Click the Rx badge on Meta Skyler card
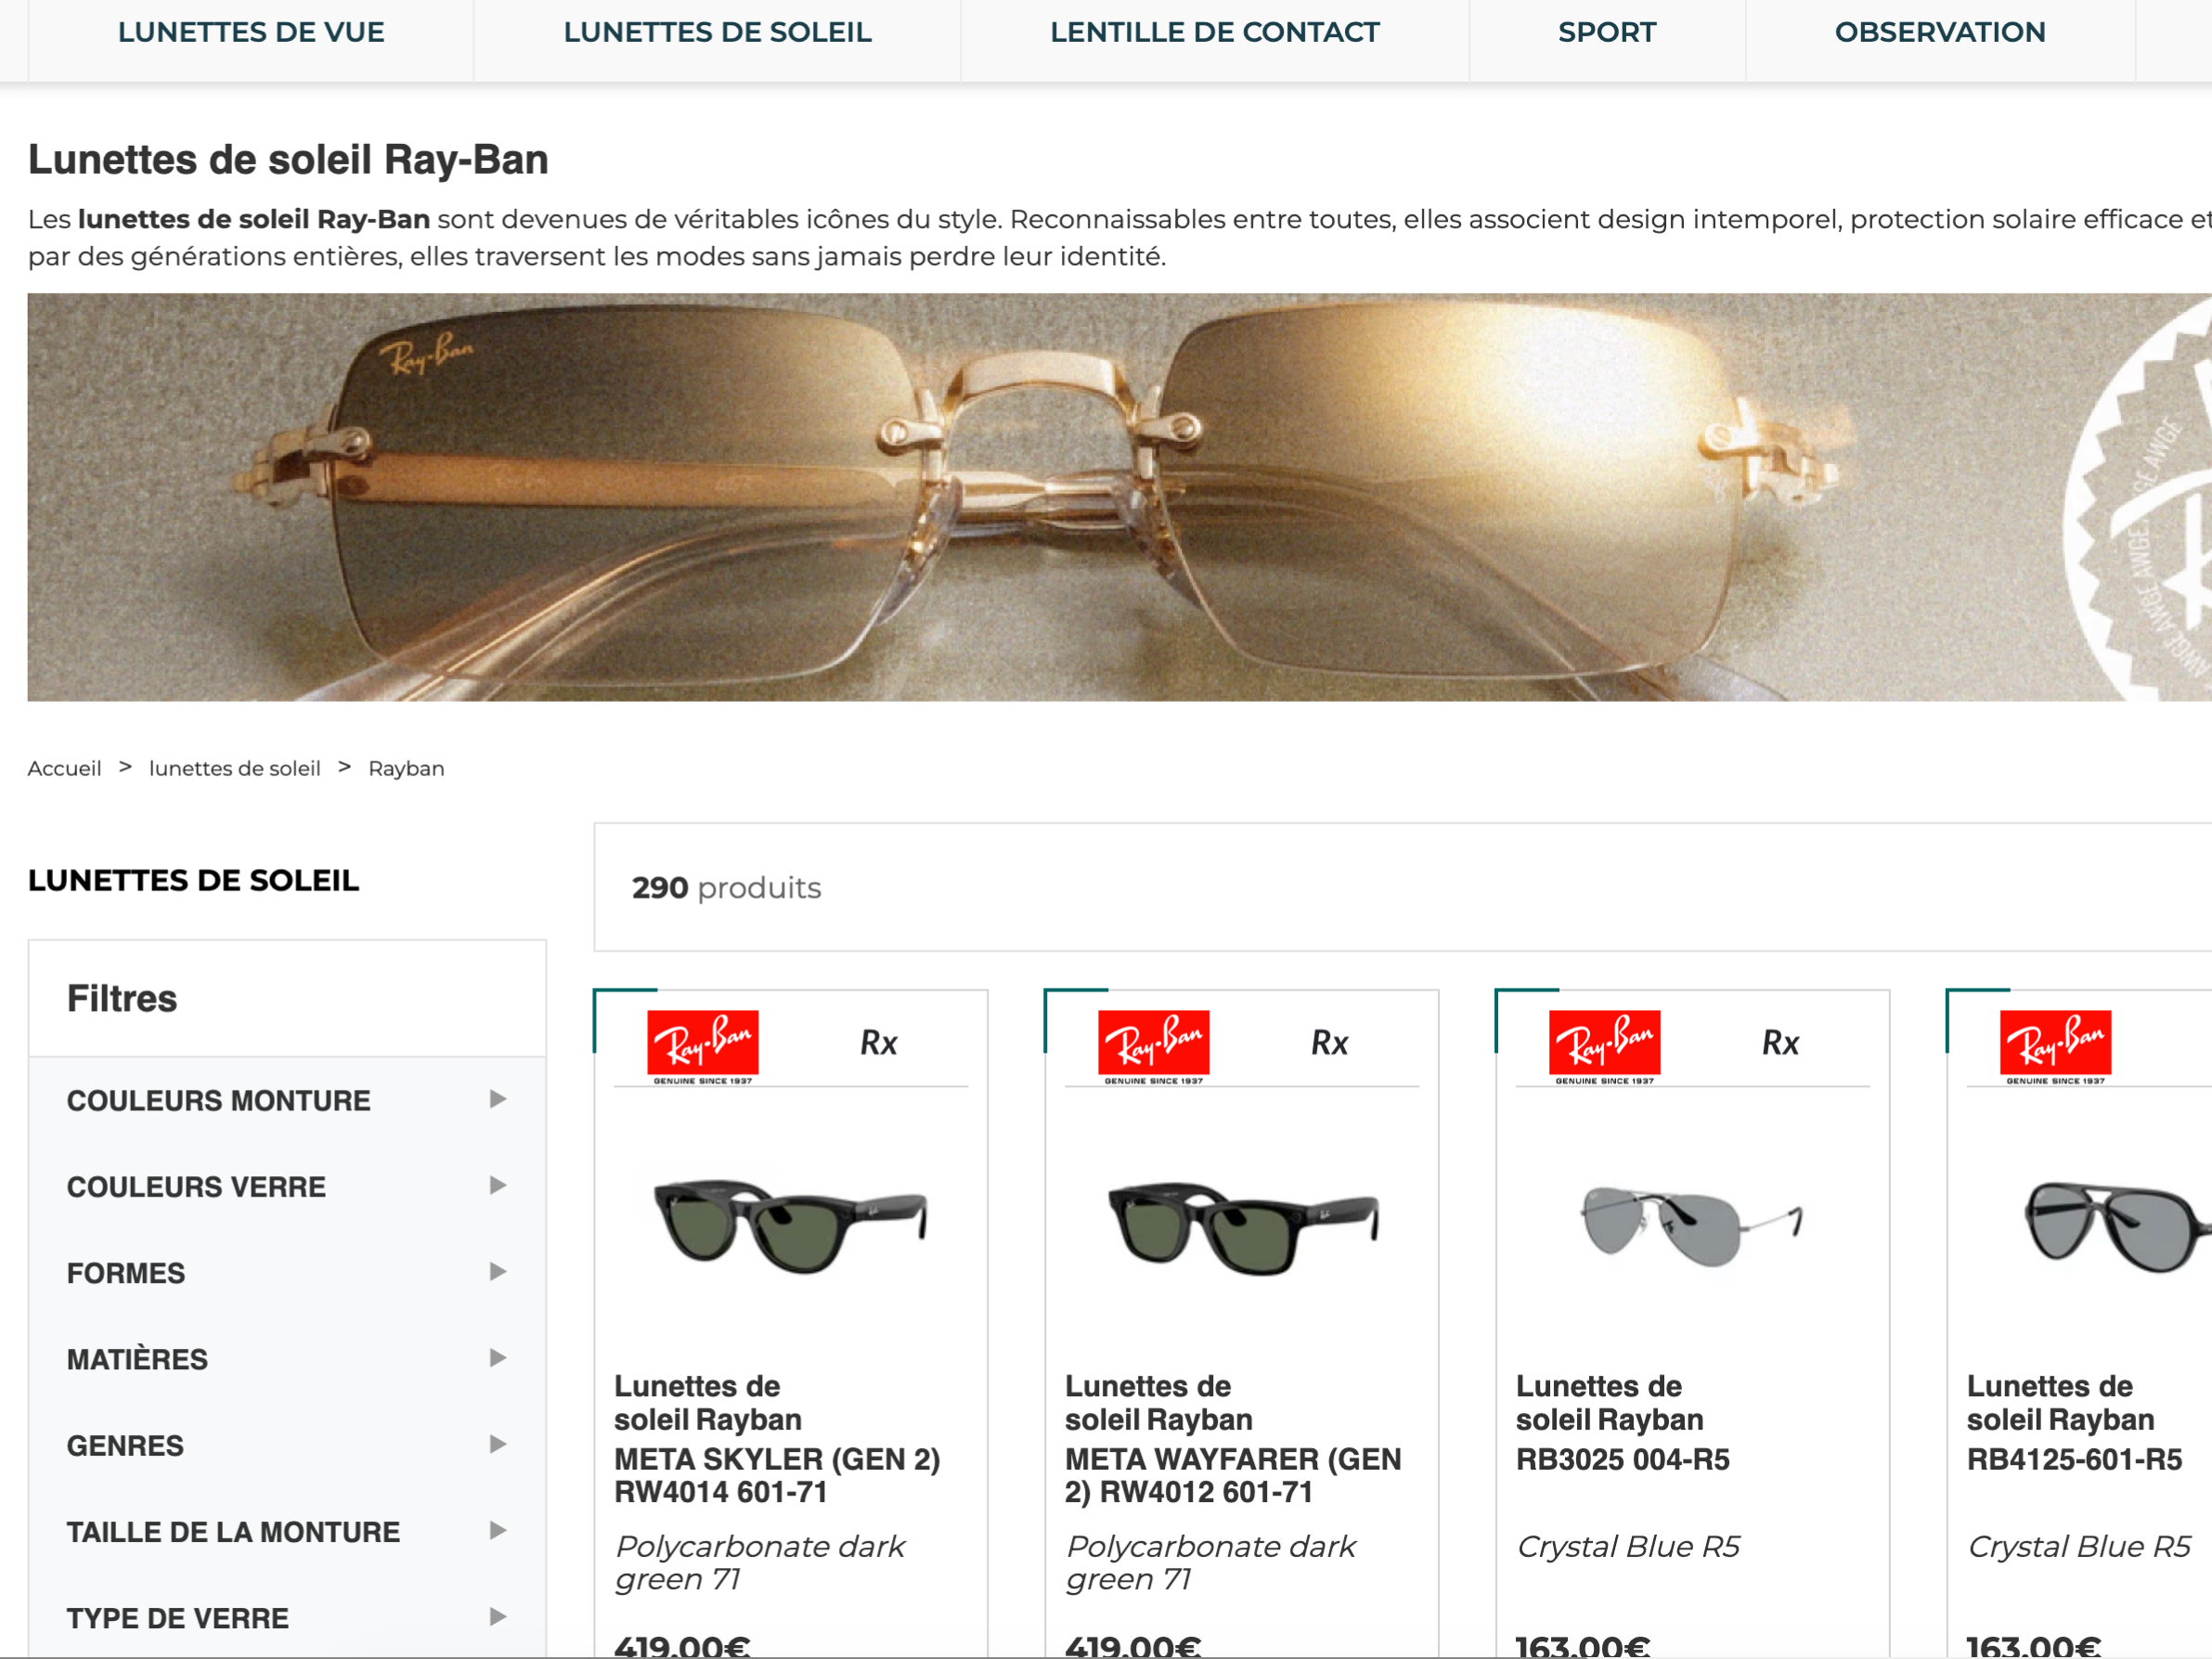Viewport: 2212px width, 1659px height. 879,1043
